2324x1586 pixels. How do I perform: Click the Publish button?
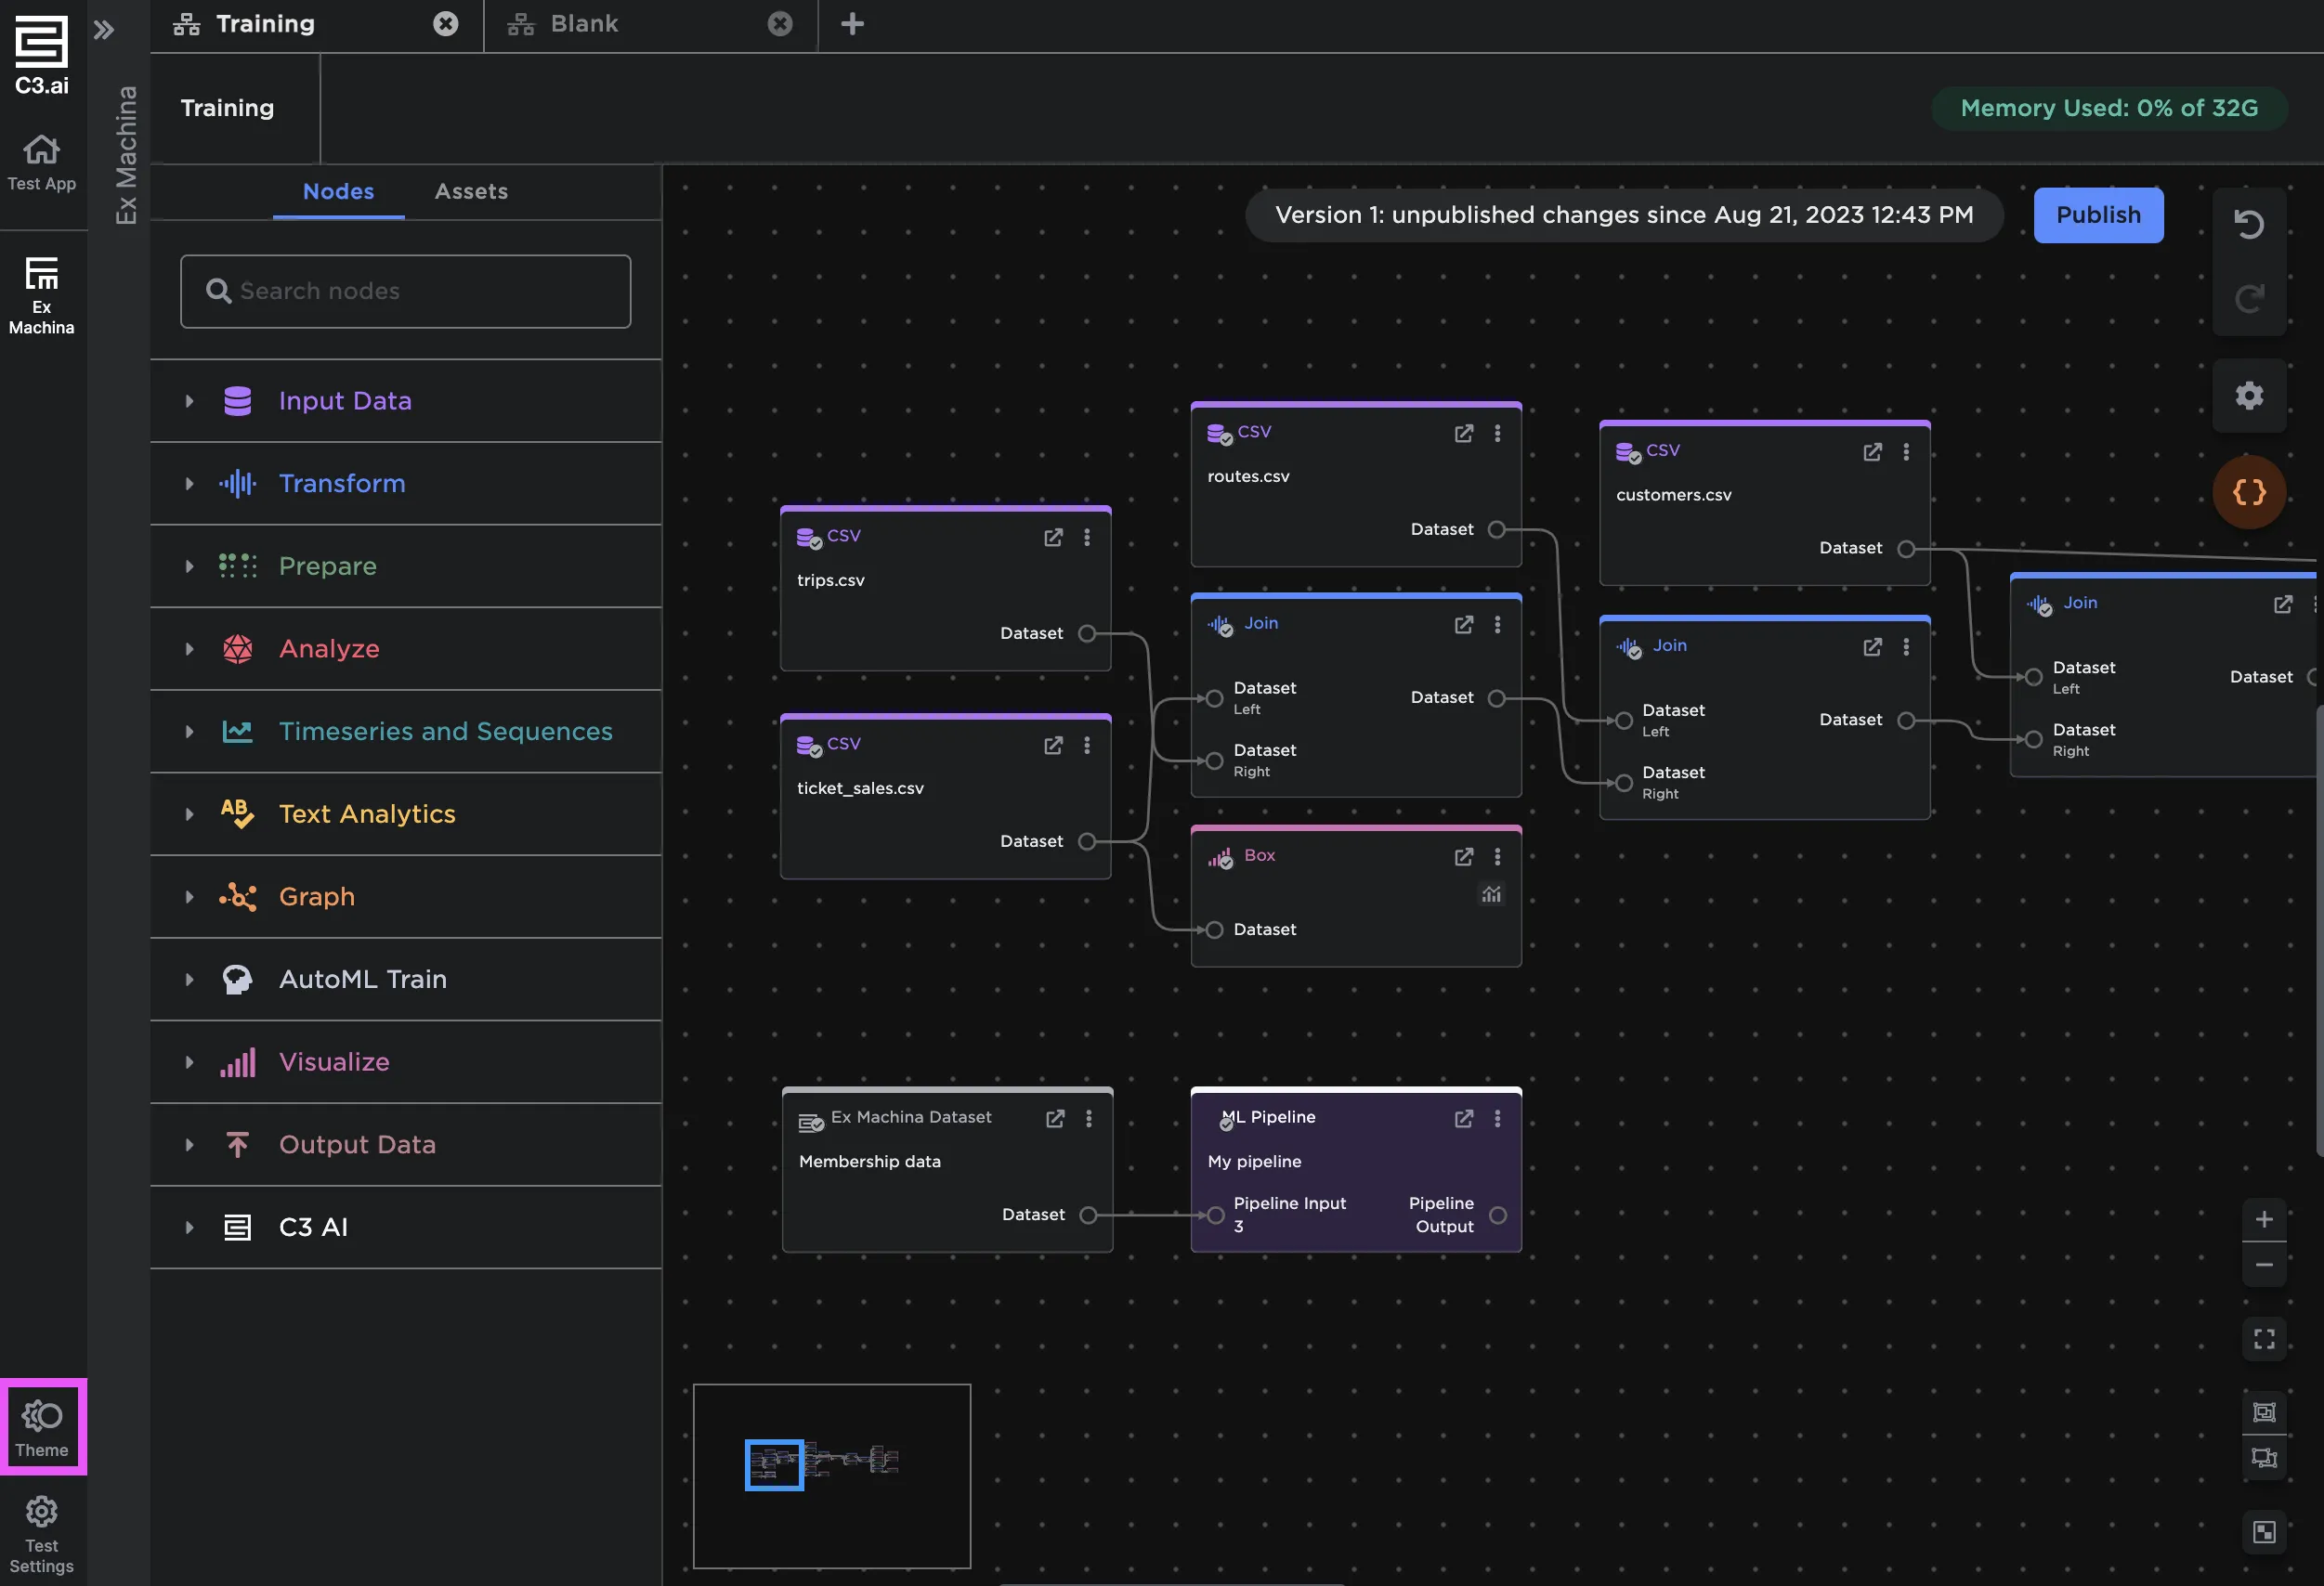(2098, 215)
